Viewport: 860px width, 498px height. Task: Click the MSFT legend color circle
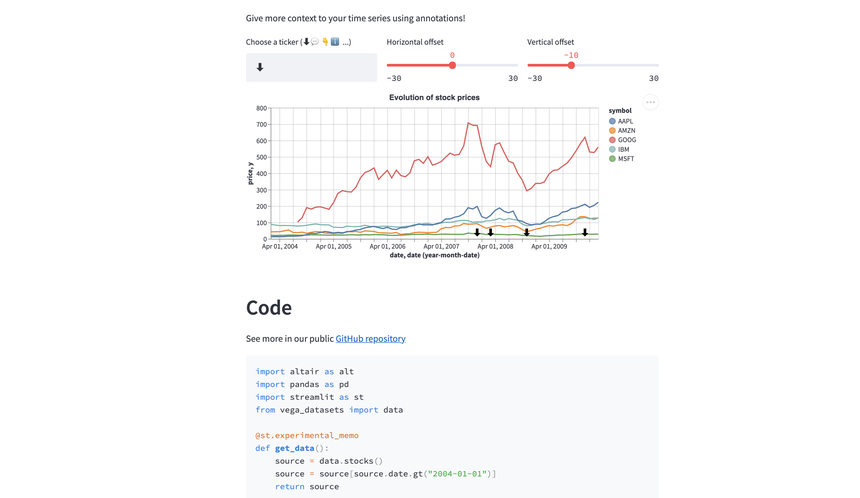tap(613, 159)
